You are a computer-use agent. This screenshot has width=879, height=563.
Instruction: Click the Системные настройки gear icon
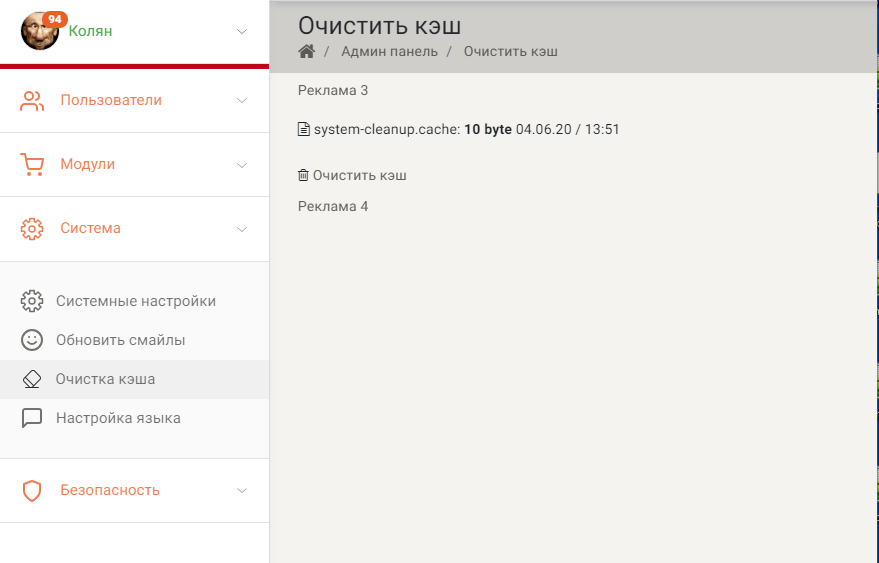pos(32,301)
